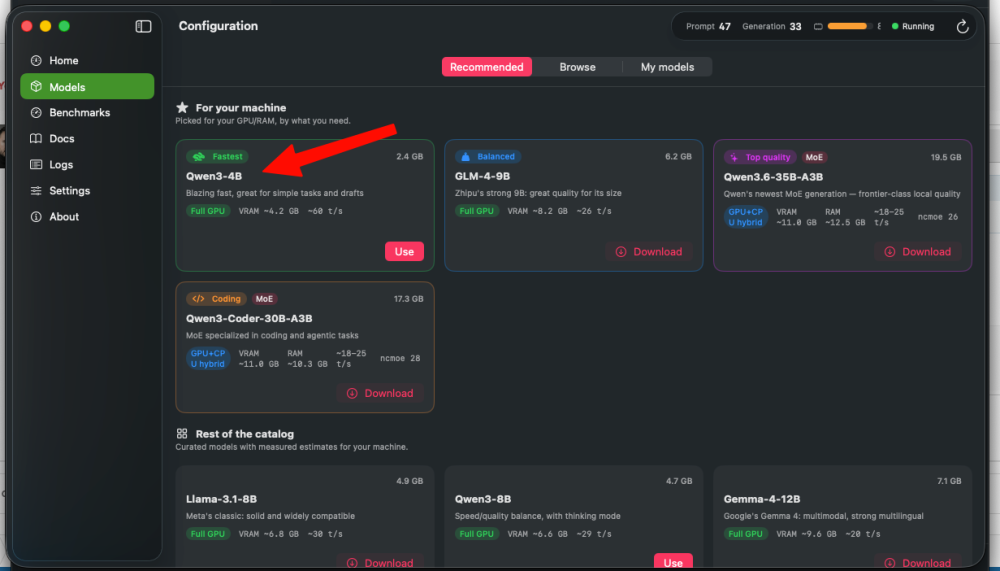Click the refresh icon in top bar
The height and width of the screenshot is (571, 1000).
pos(962,26)
